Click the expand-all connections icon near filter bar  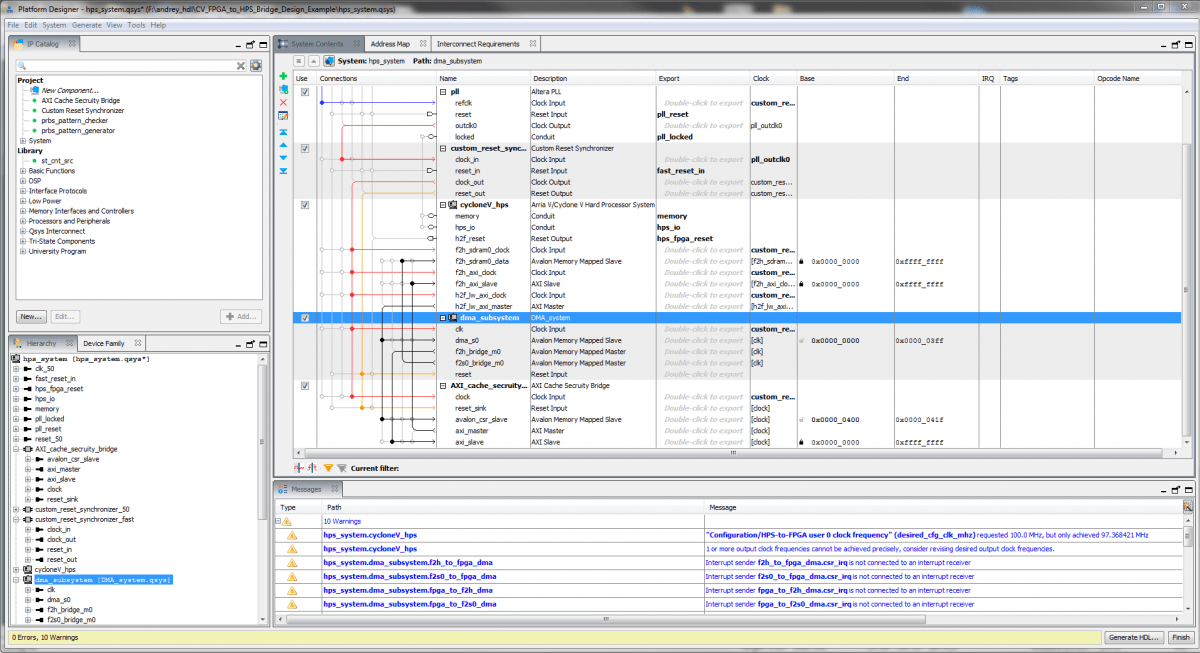click(x=298, y=468)
